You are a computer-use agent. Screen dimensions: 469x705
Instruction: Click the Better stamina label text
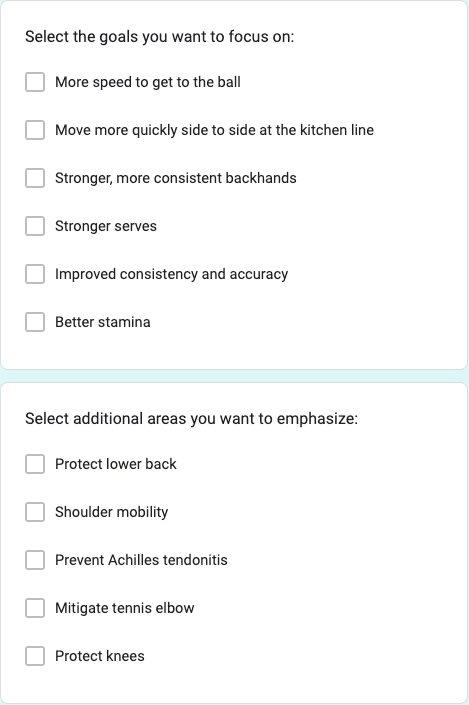(103, 322)
